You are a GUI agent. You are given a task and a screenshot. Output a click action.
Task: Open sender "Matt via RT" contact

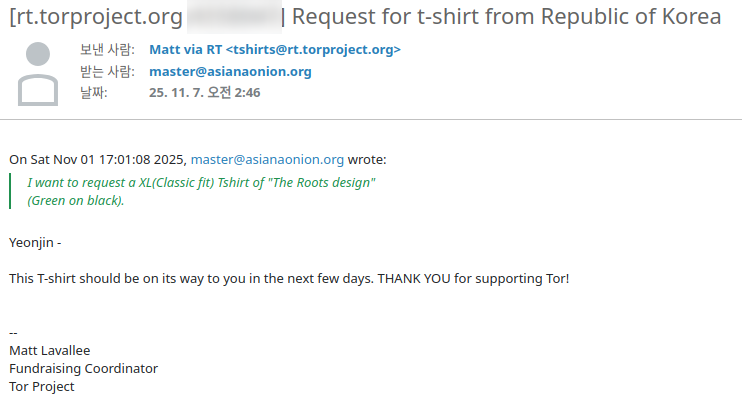[274, 50]
